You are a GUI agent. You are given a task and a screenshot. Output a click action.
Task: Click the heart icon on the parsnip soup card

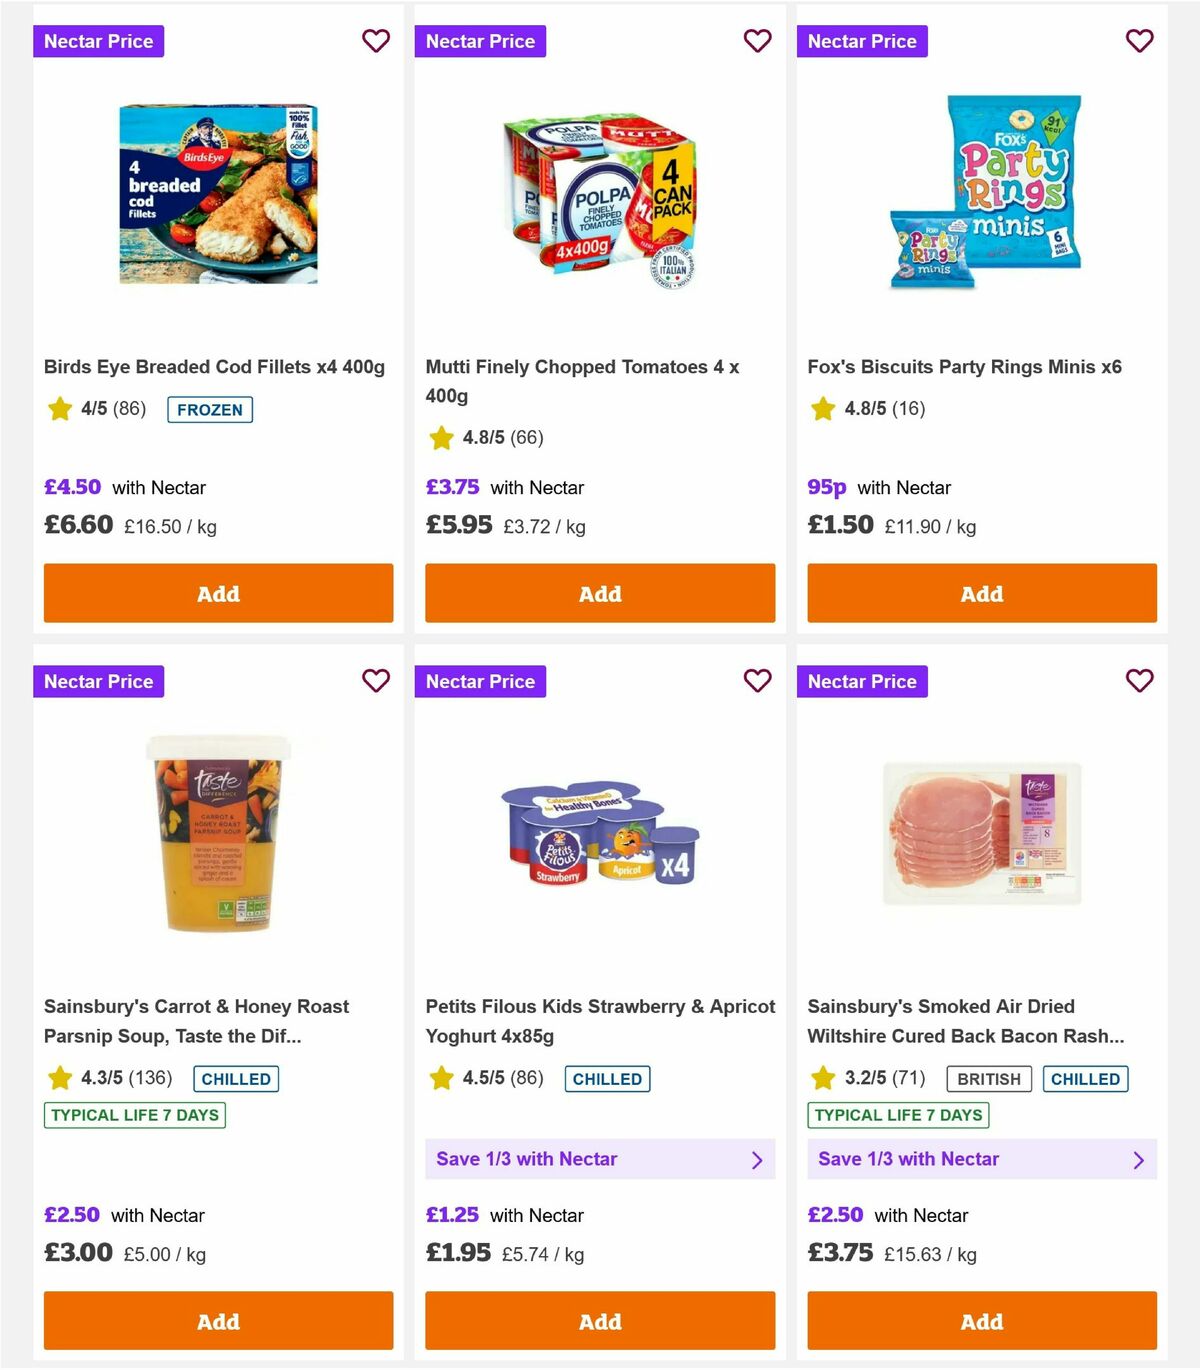click(376, 681)
